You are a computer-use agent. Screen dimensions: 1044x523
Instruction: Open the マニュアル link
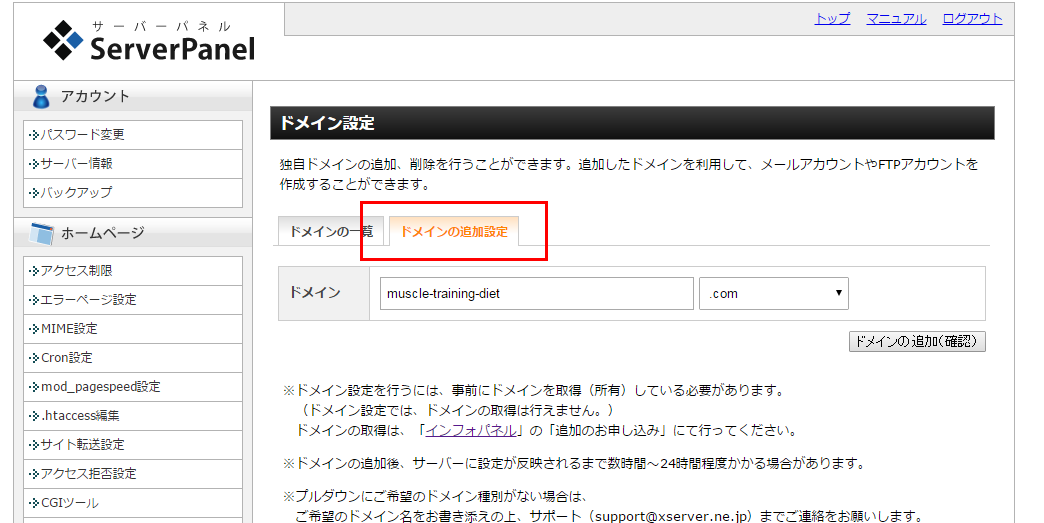[x=896, y=19]
